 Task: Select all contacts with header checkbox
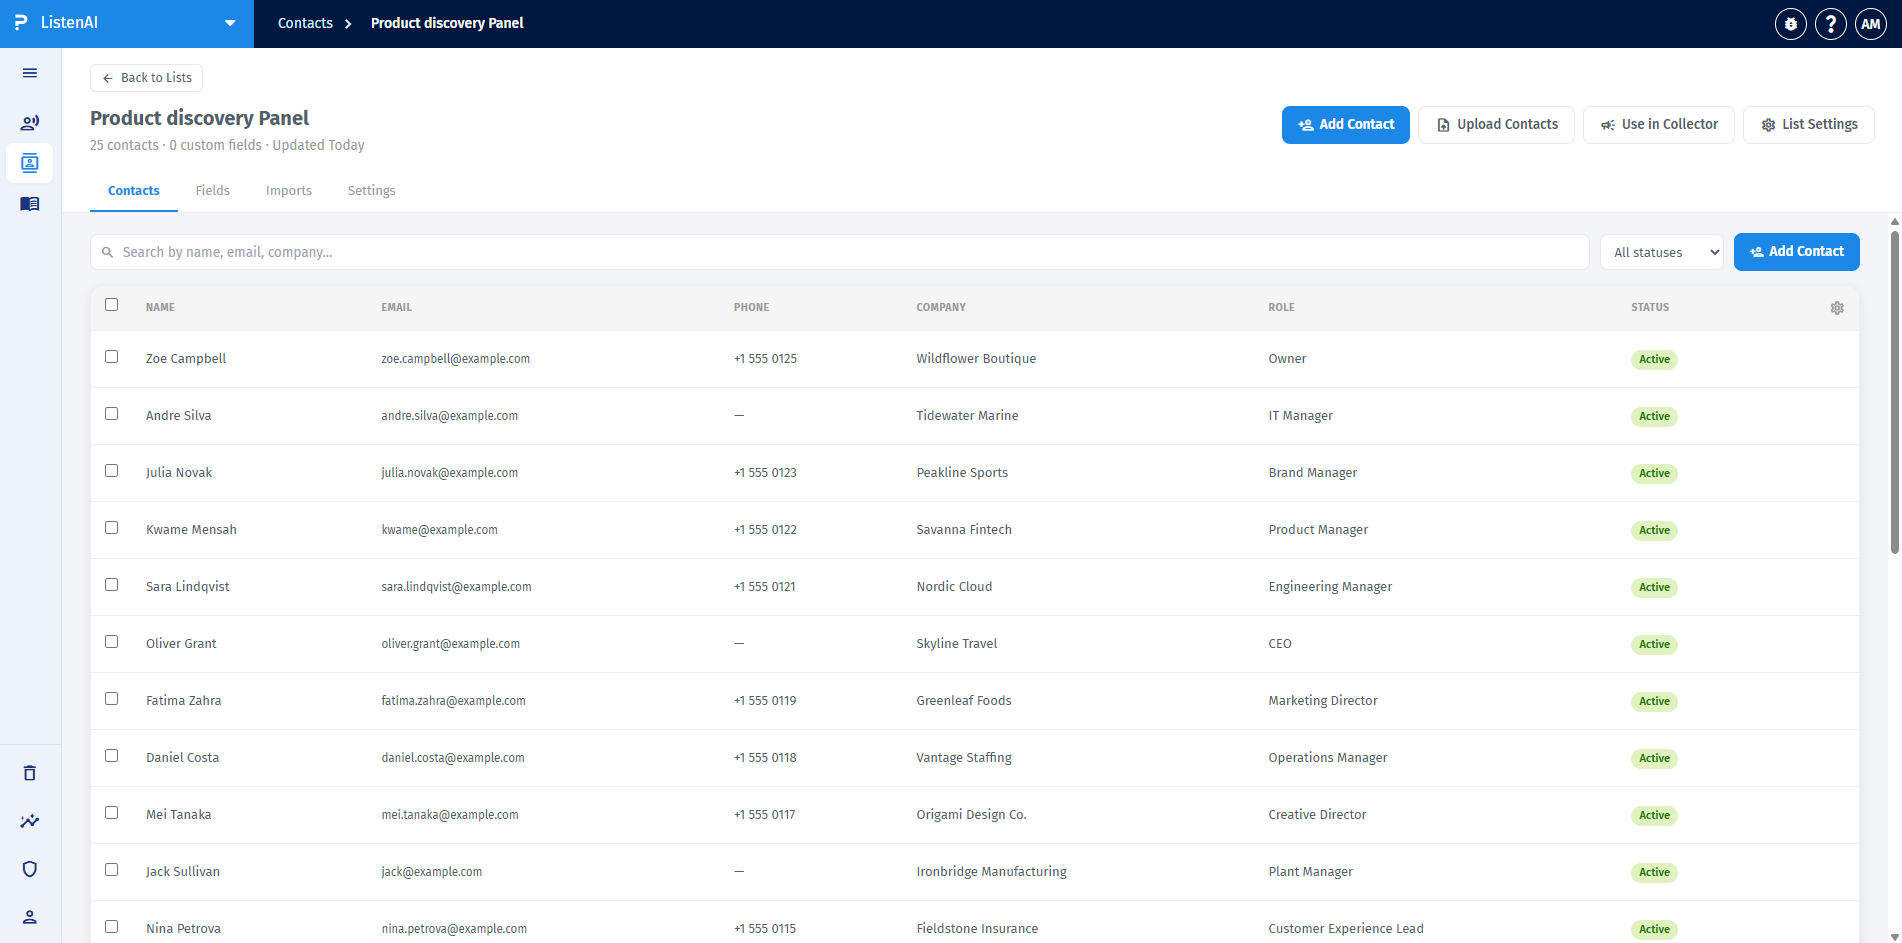point(111,305)
